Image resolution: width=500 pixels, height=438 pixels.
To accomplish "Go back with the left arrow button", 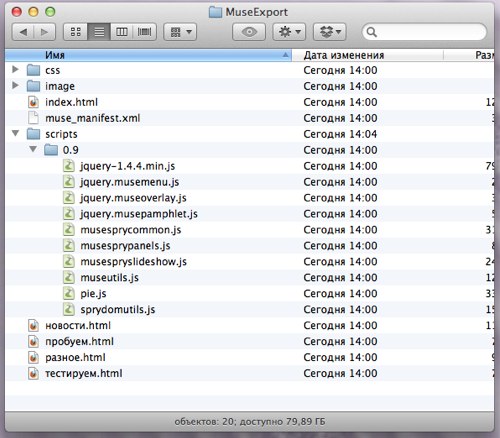I will click(x=23, y=32).
